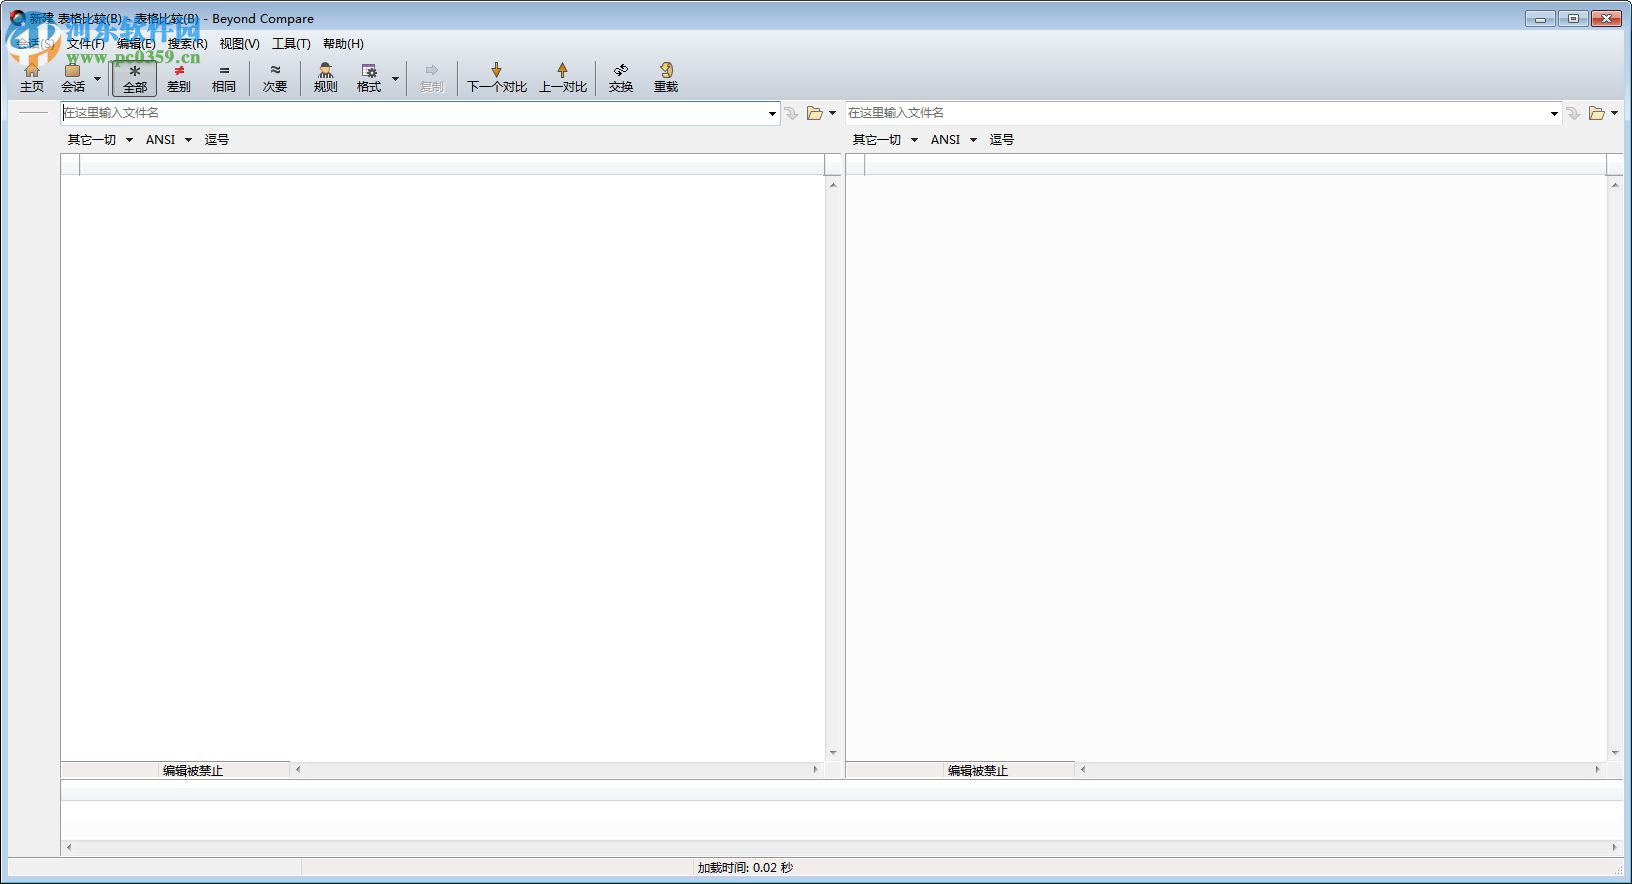This screenshot has height=884, width=1632.
Task: Expand the 会话 dropdown arrow
Action: click(x=97, y=78)
